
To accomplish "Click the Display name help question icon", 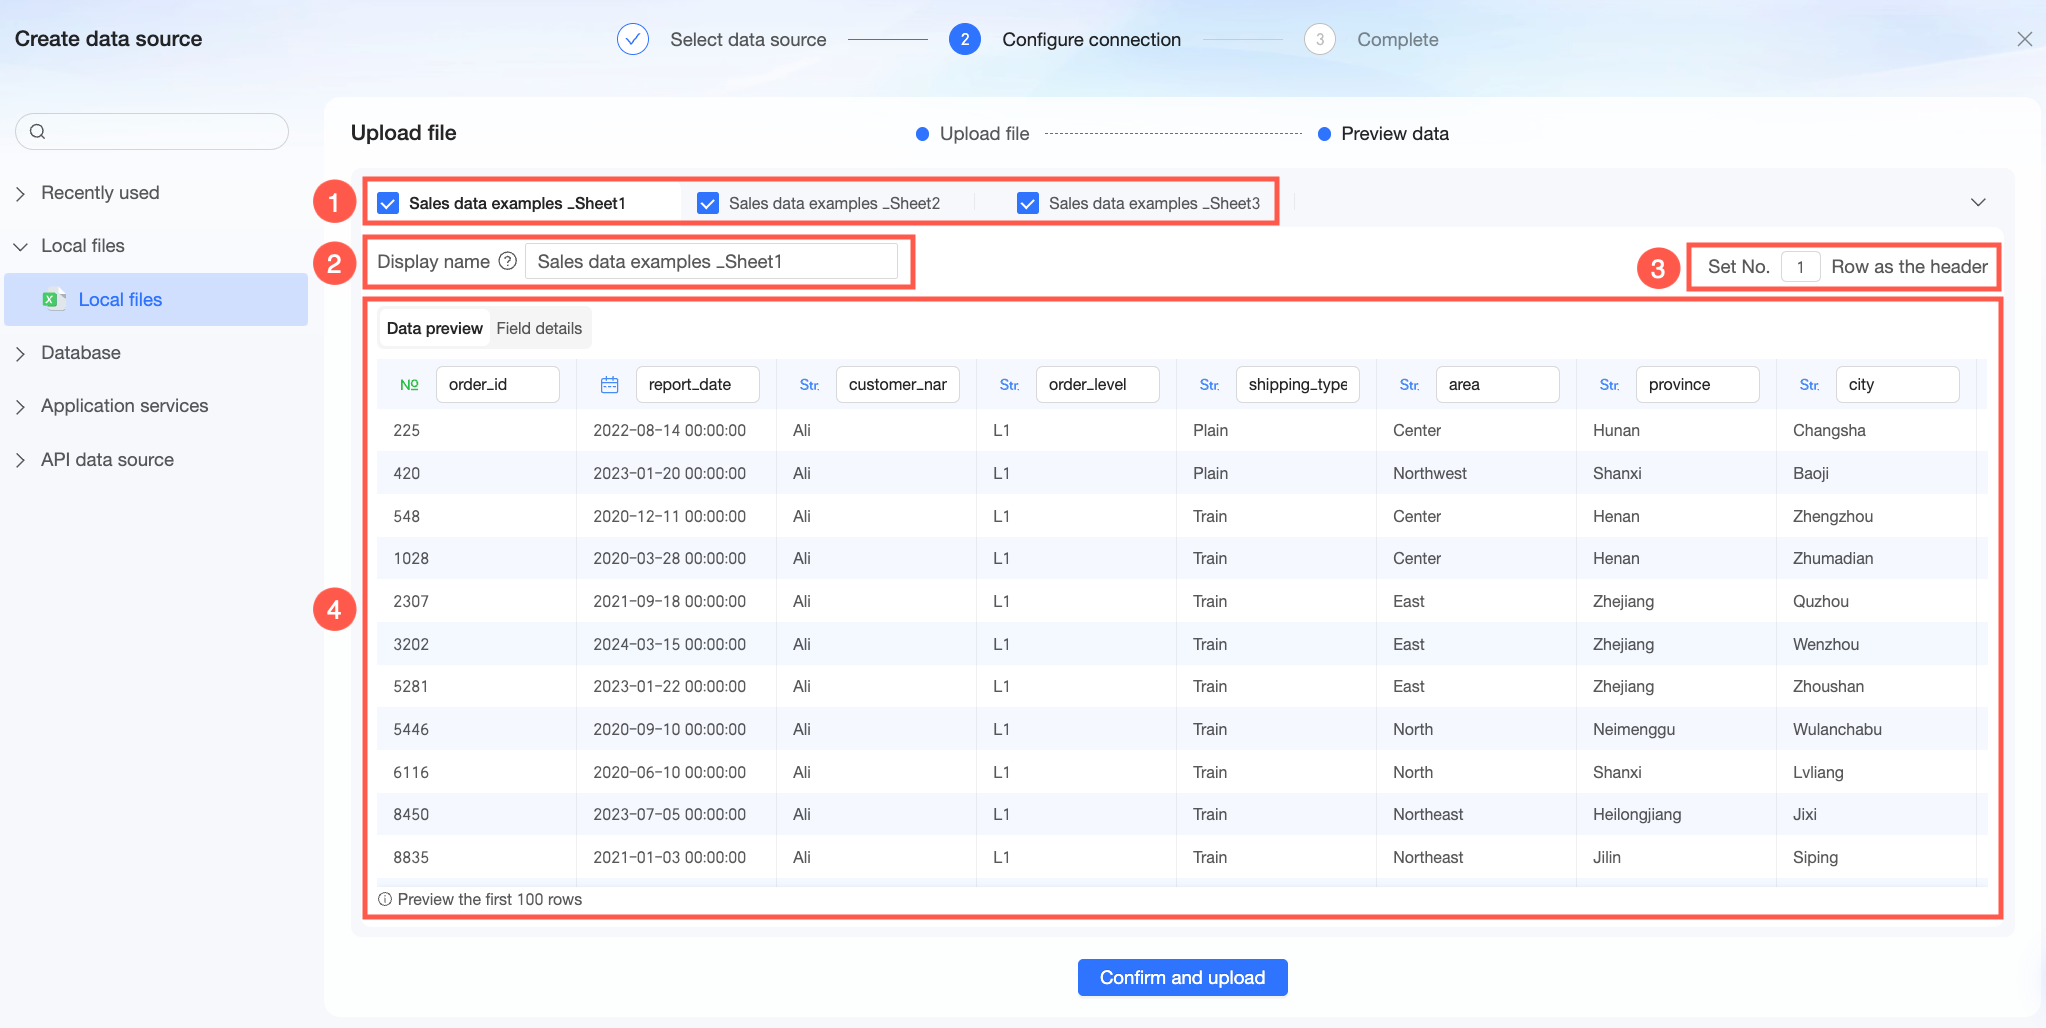I will tap(508, 261).
